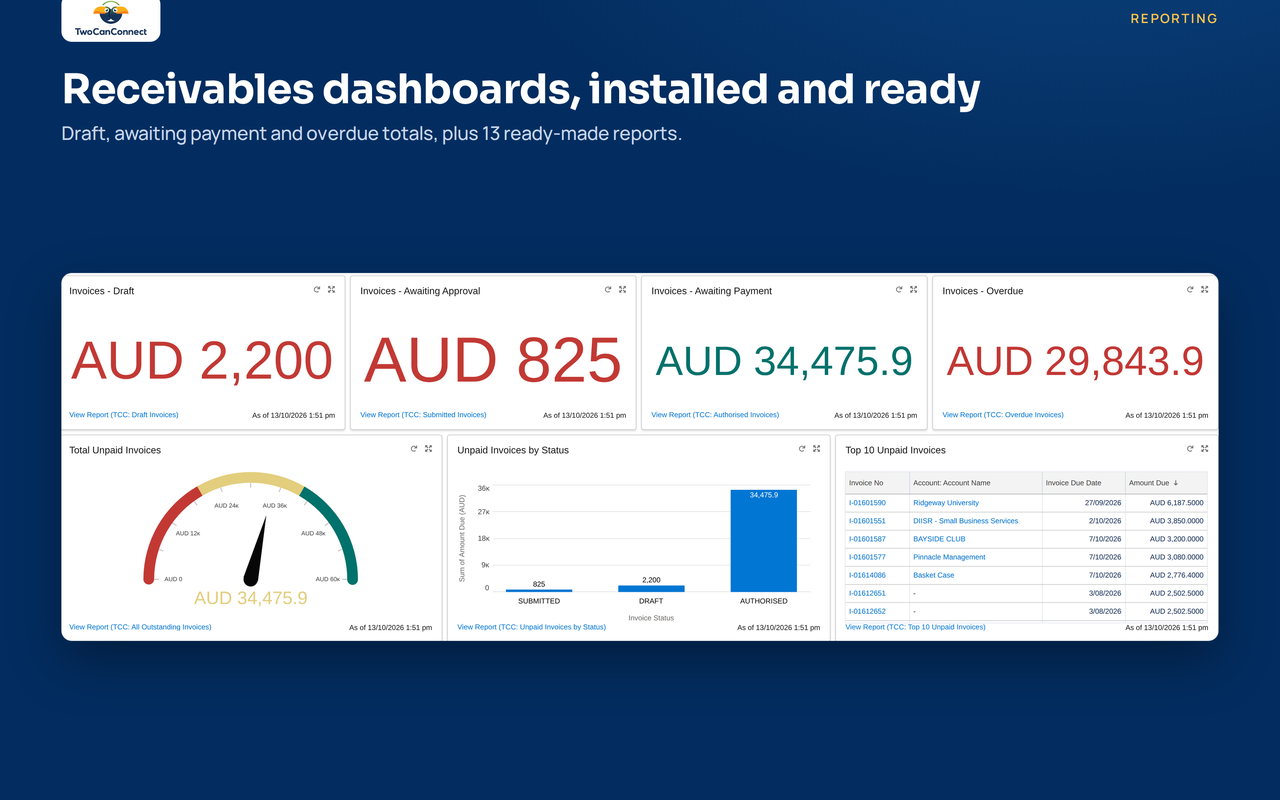
Task: Open View Report (TCC: Draft Invoices)
Action: [124, 414]
